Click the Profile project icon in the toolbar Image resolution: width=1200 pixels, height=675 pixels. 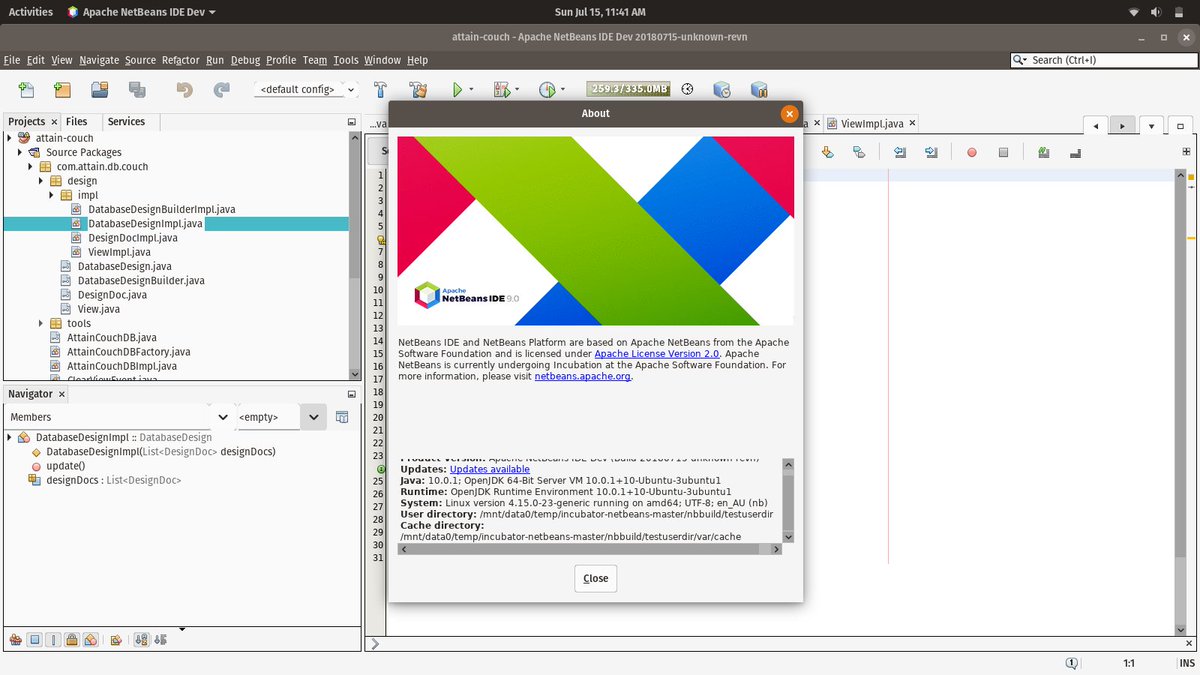point(548,88)
